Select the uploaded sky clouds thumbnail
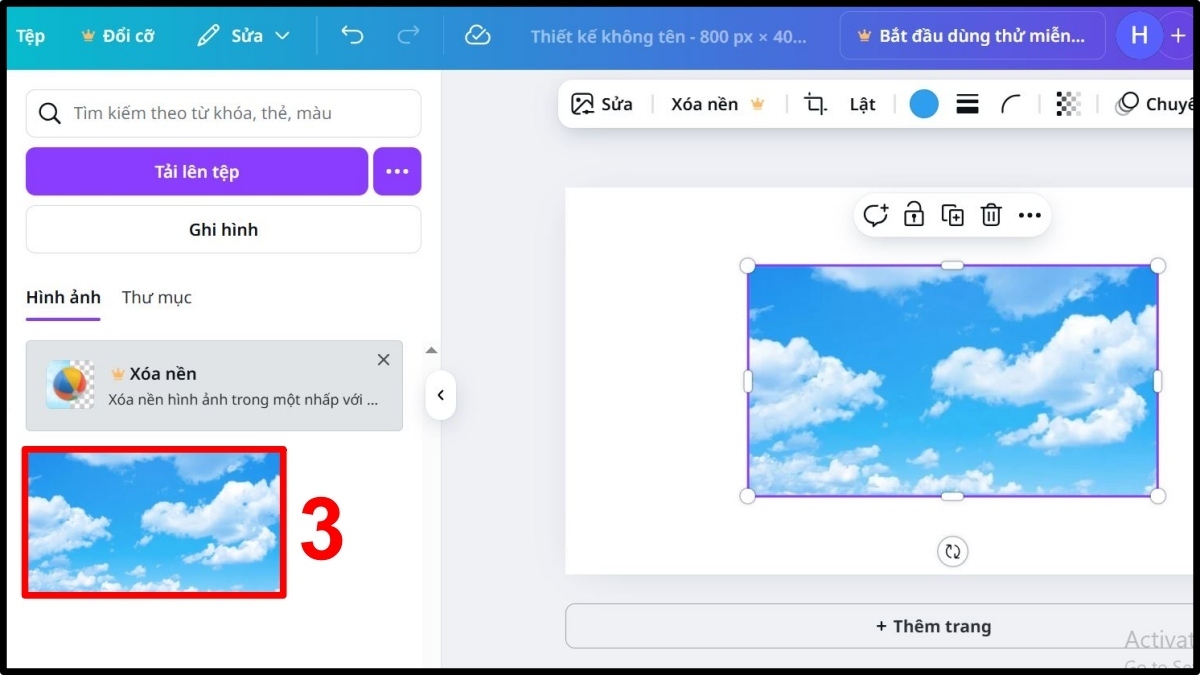 (154, 522)
